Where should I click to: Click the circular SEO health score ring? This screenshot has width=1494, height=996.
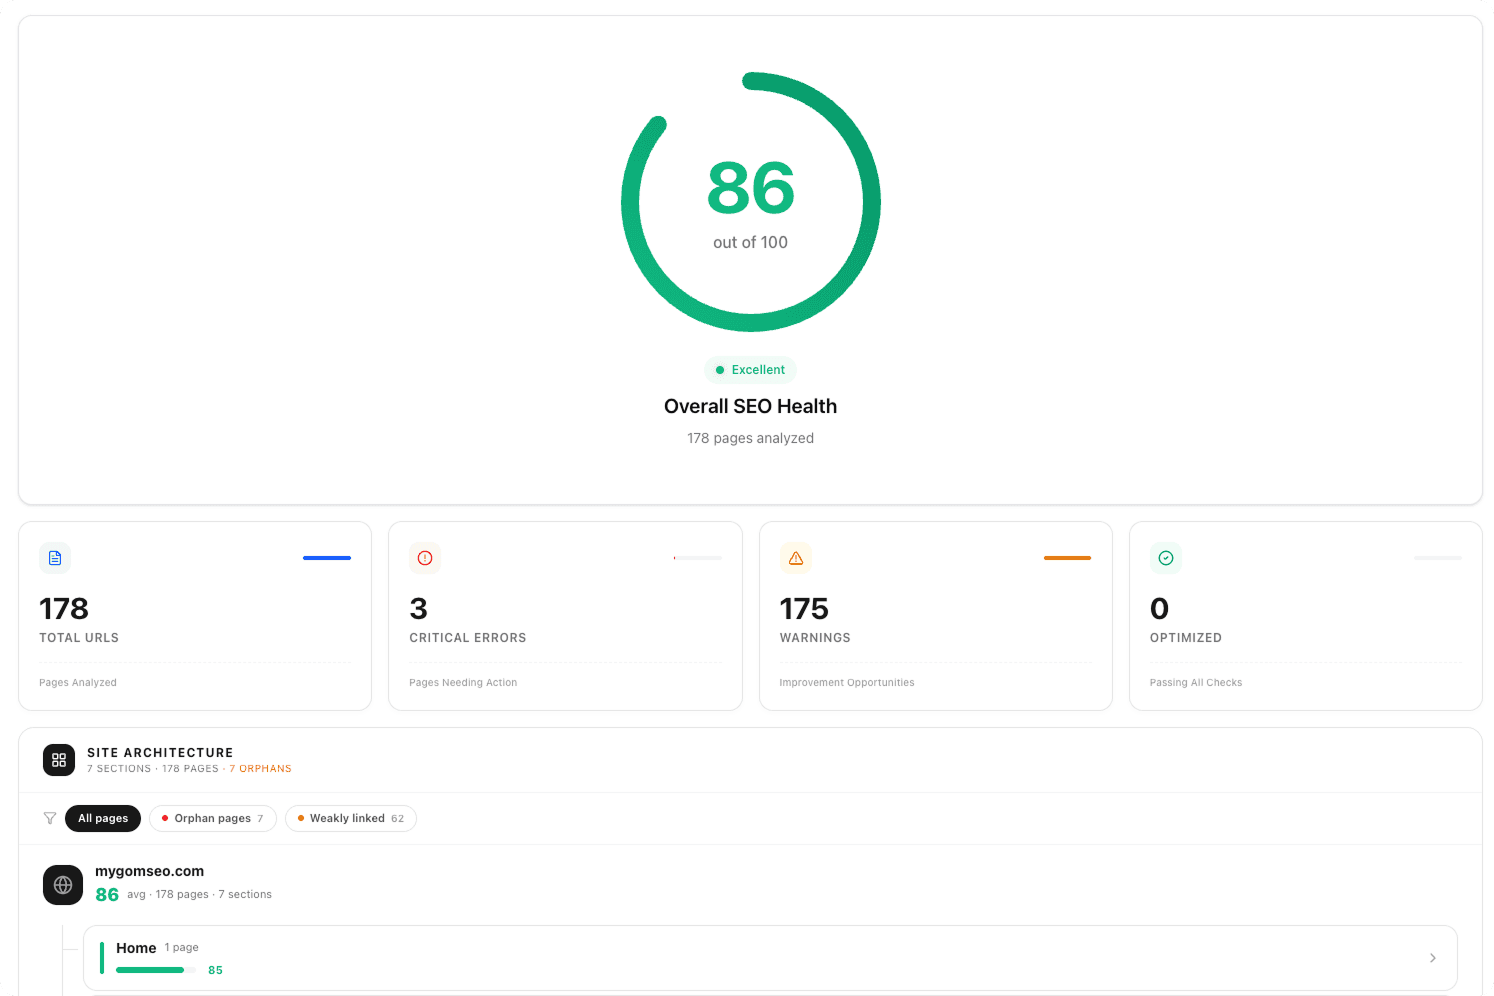coord(751,200)
